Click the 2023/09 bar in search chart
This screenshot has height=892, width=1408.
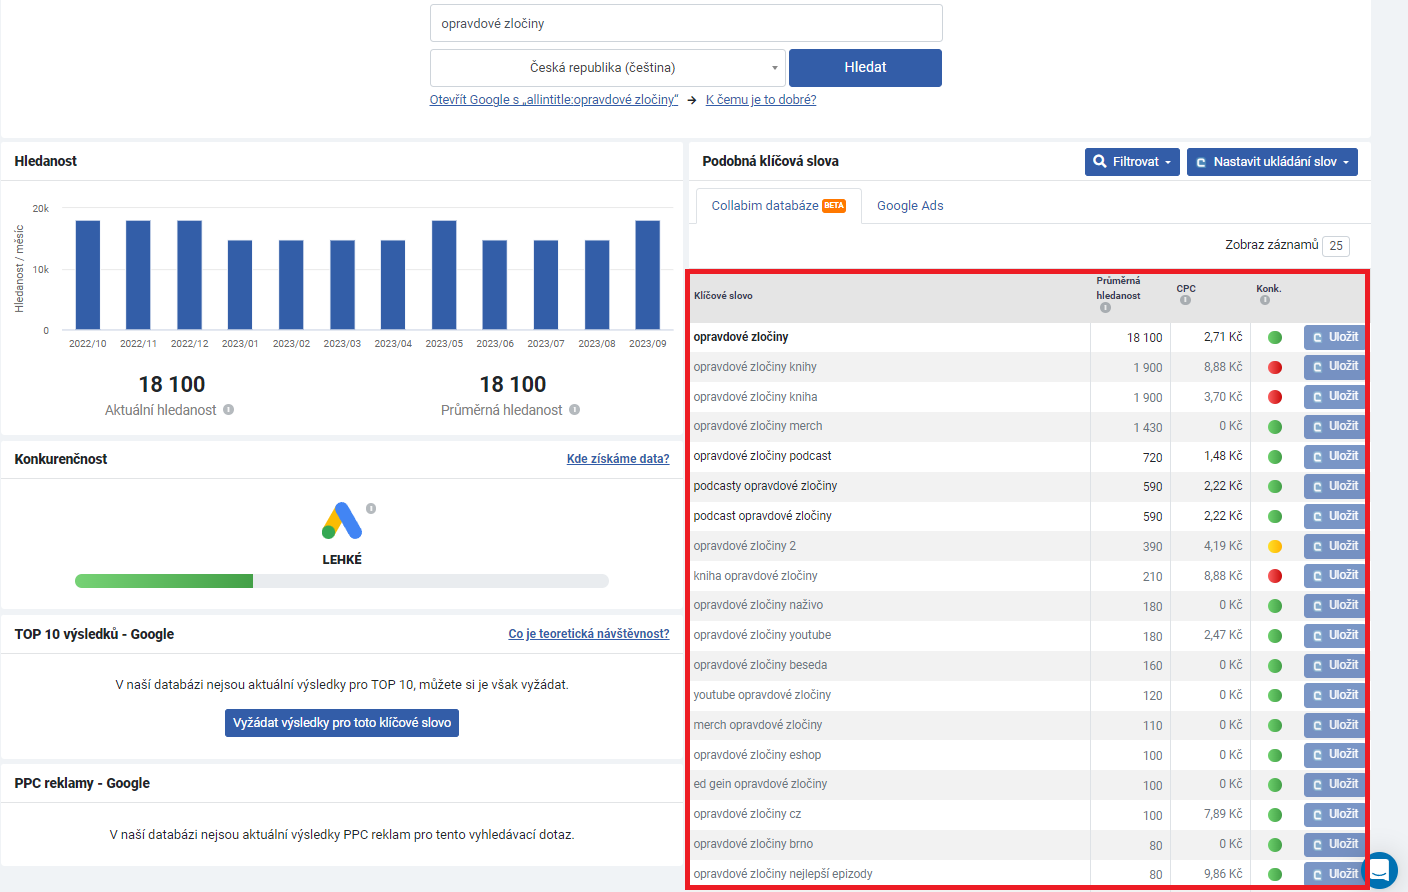click(x=648, y=275)
